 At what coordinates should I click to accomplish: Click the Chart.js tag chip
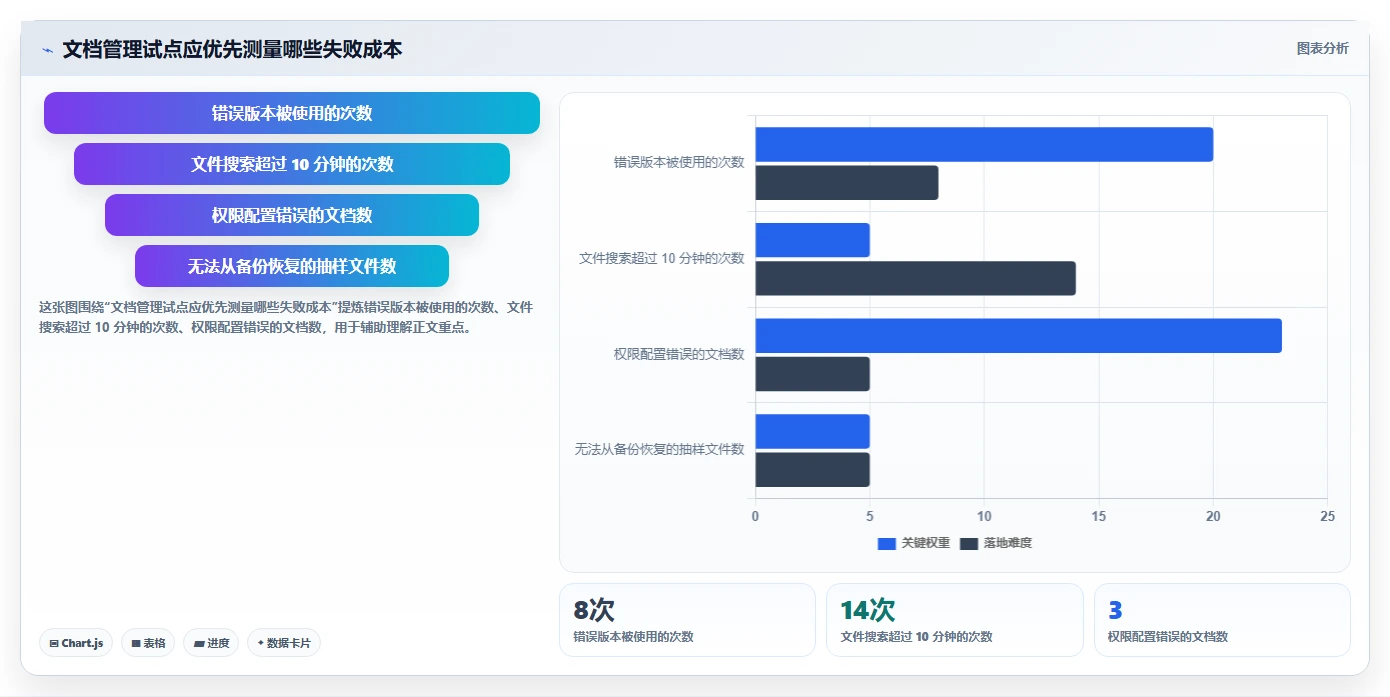[x=76, y=643]
